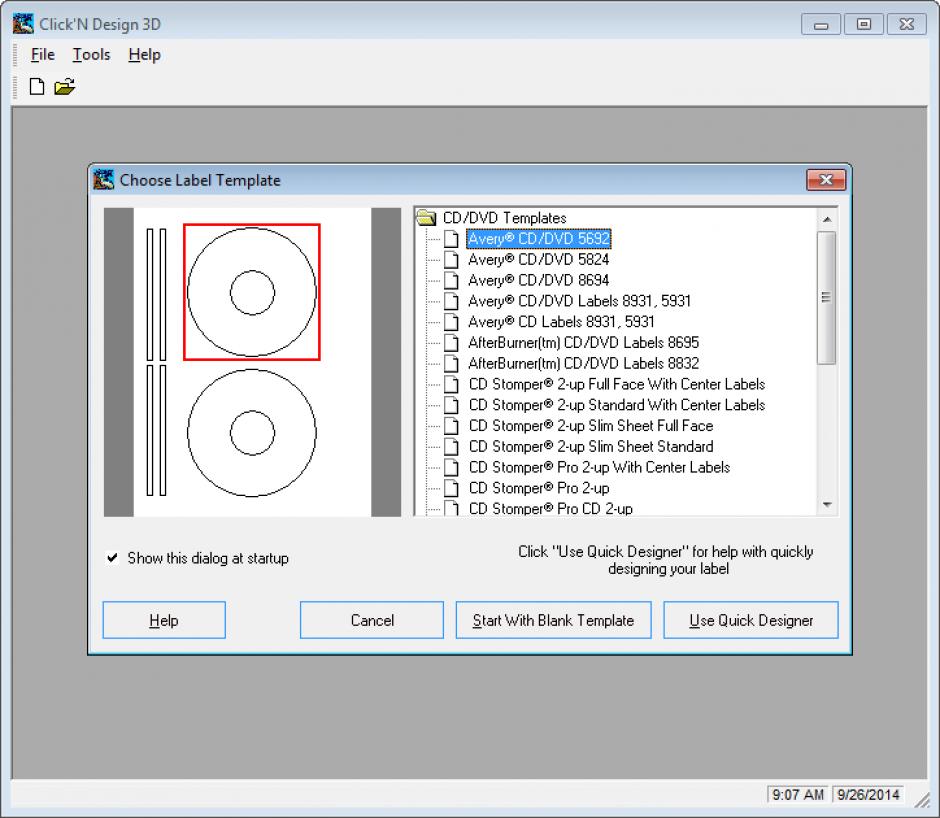
Task: Click the Choose Label Template dialog icon
Action: (x=104, y=179)
